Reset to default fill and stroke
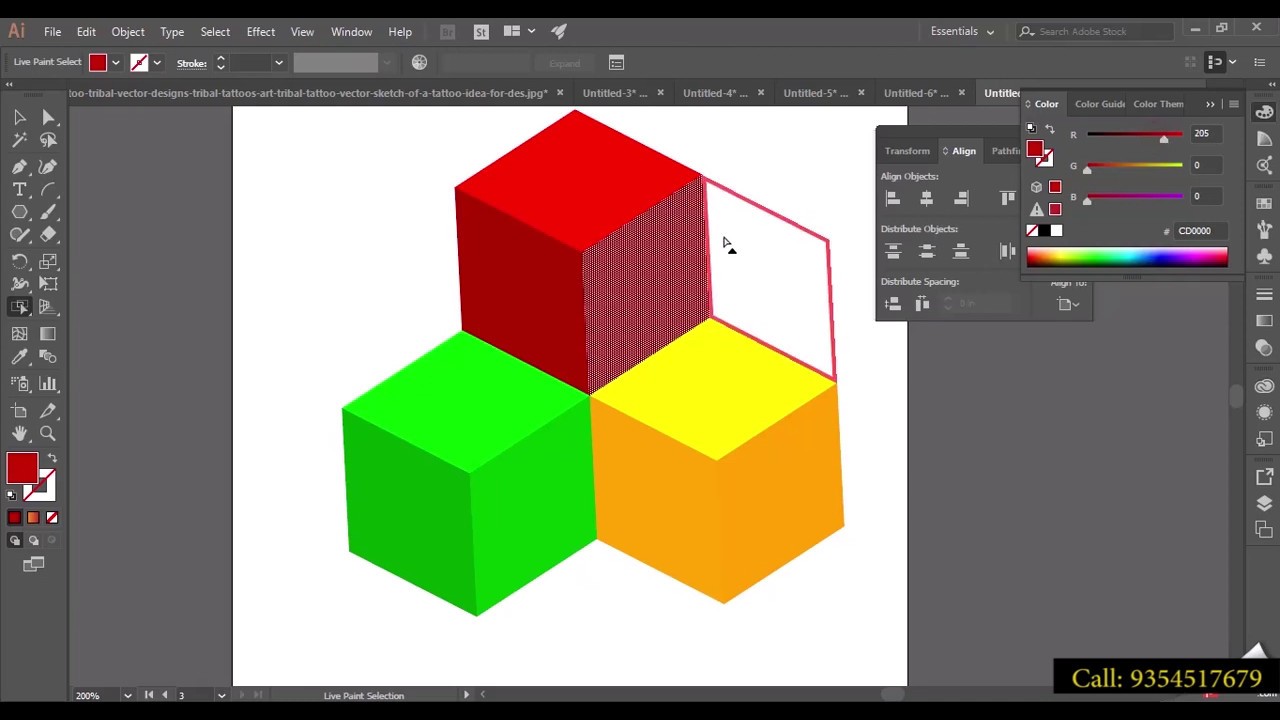Image resolution: width=1280 pixels, height=720 pixels. point(12,495)
